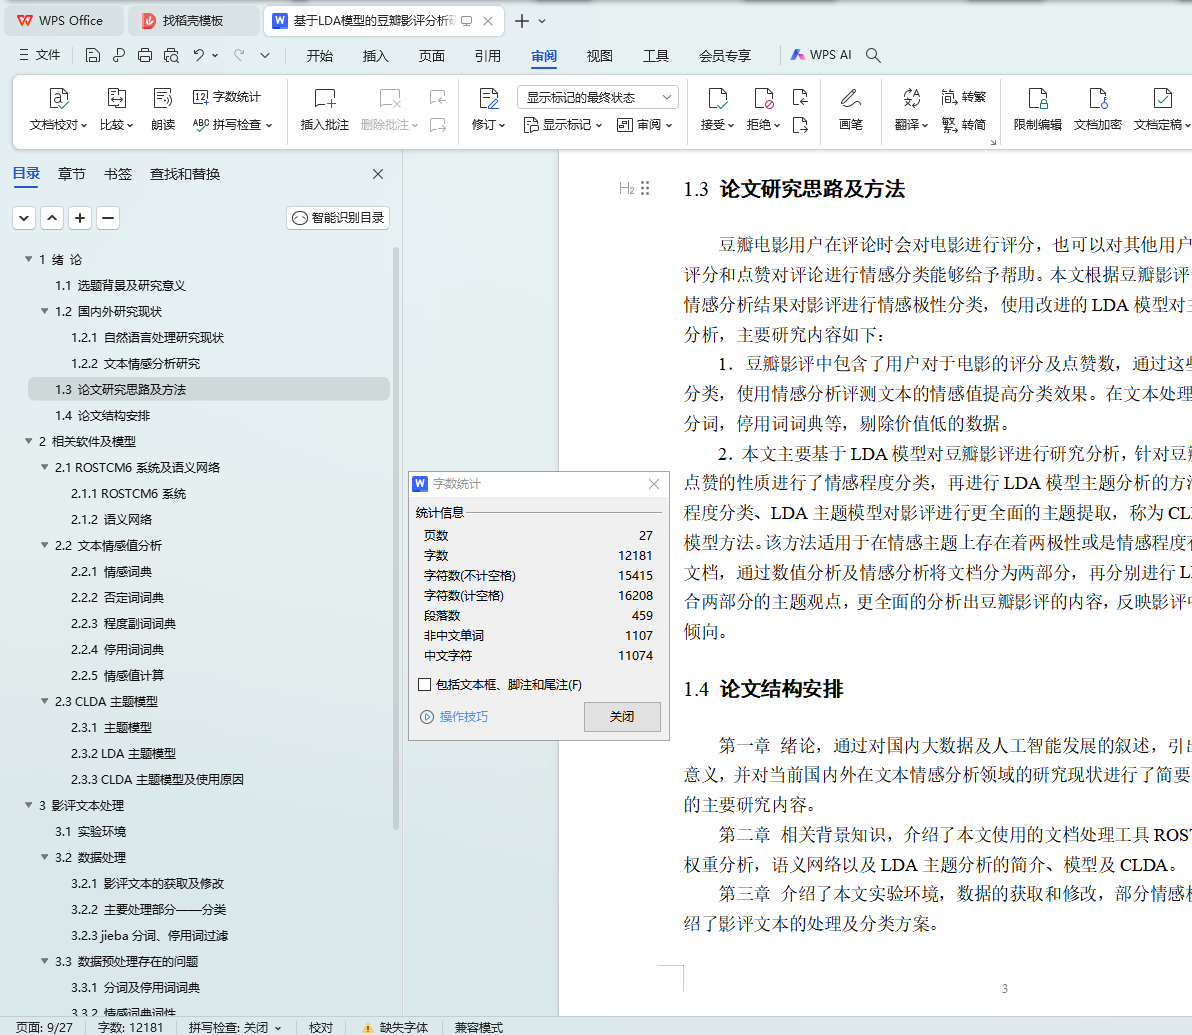Click 字数: 12181 in status bar

click(130, 1027)
